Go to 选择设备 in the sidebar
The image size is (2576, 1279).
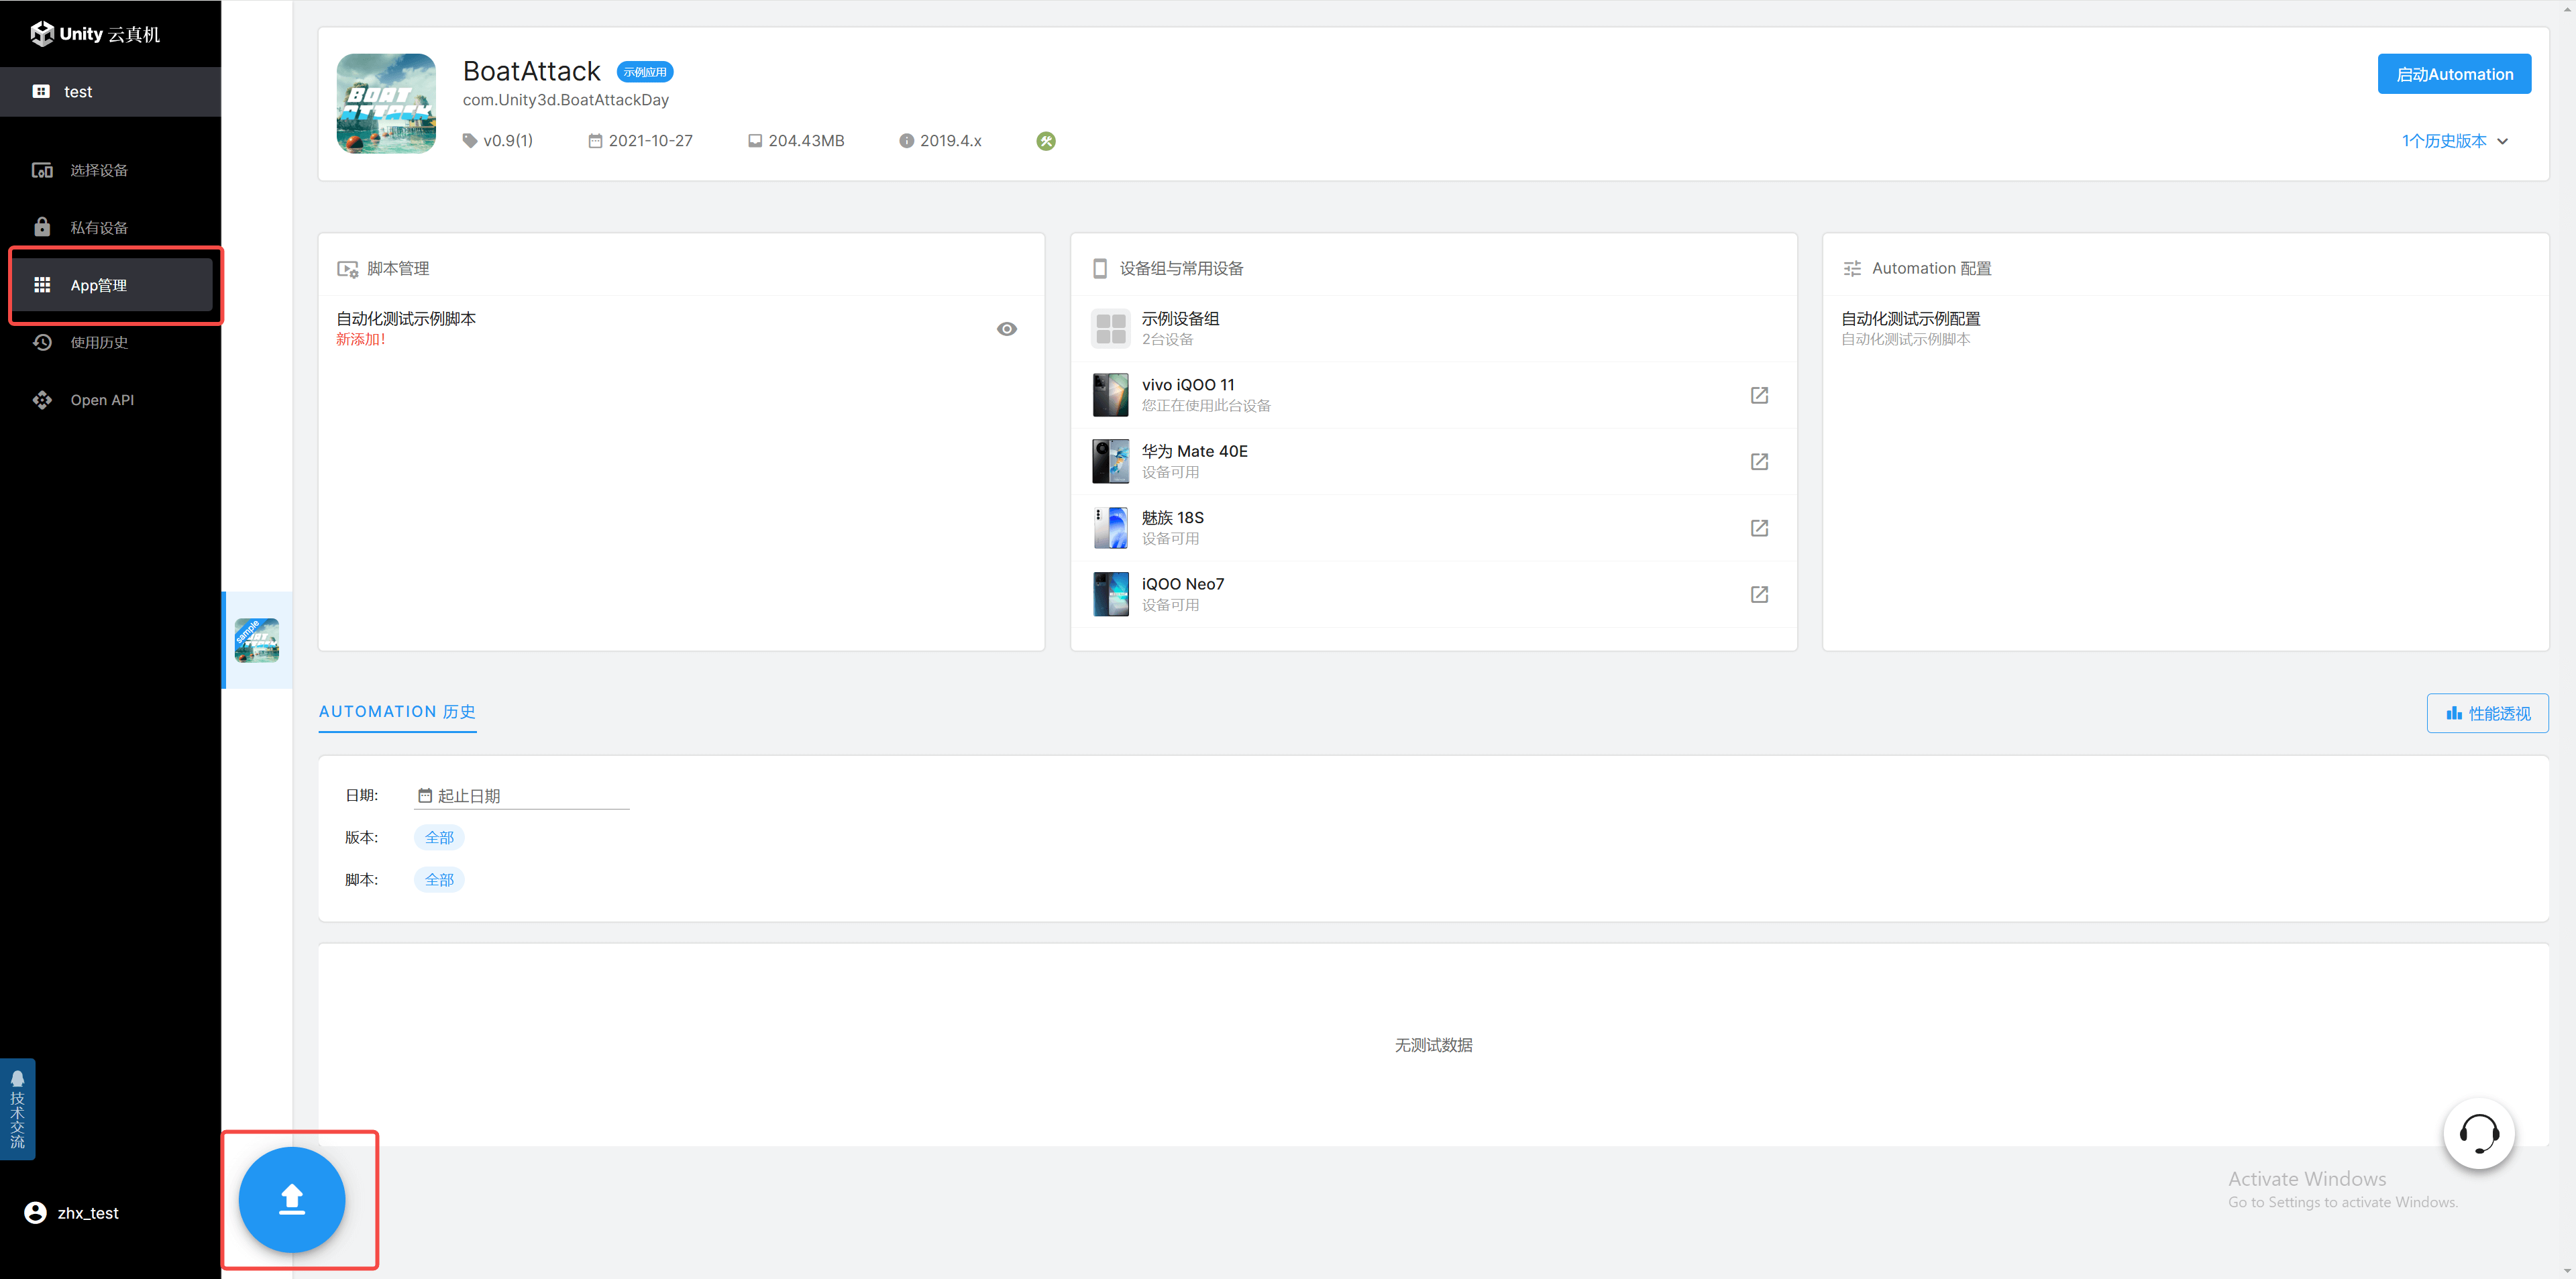pos(98,170)
